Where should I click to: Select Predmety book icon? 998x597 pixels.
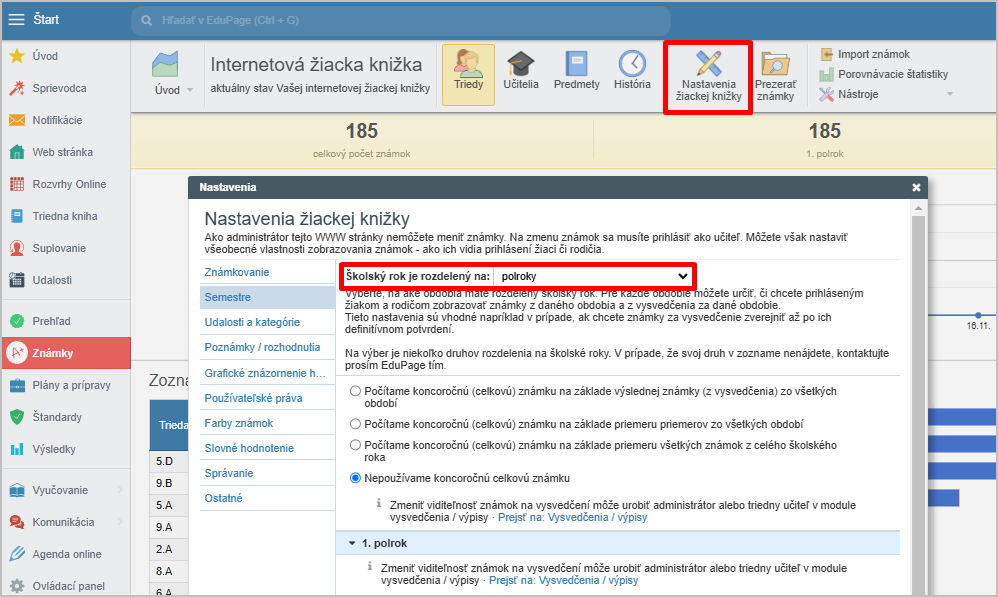click(577, 64)
